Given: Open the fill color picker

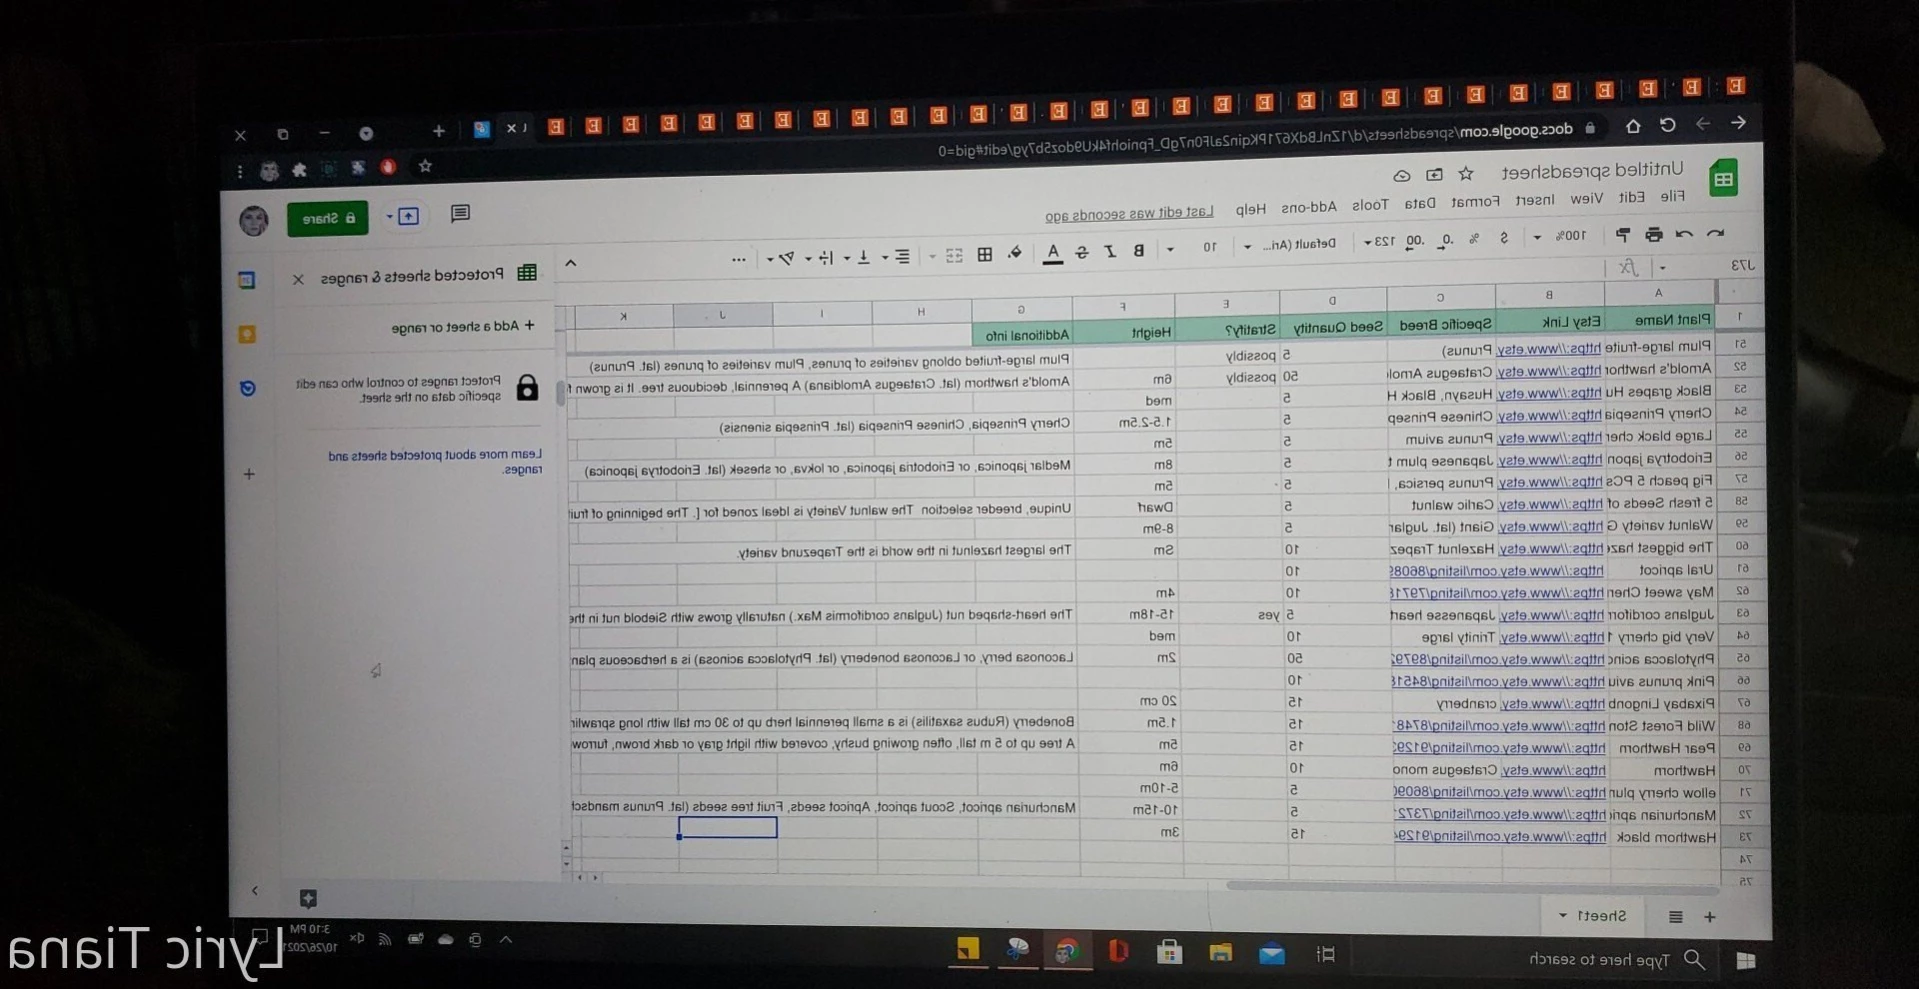Looking at the screenshot, I should 1015,252.
